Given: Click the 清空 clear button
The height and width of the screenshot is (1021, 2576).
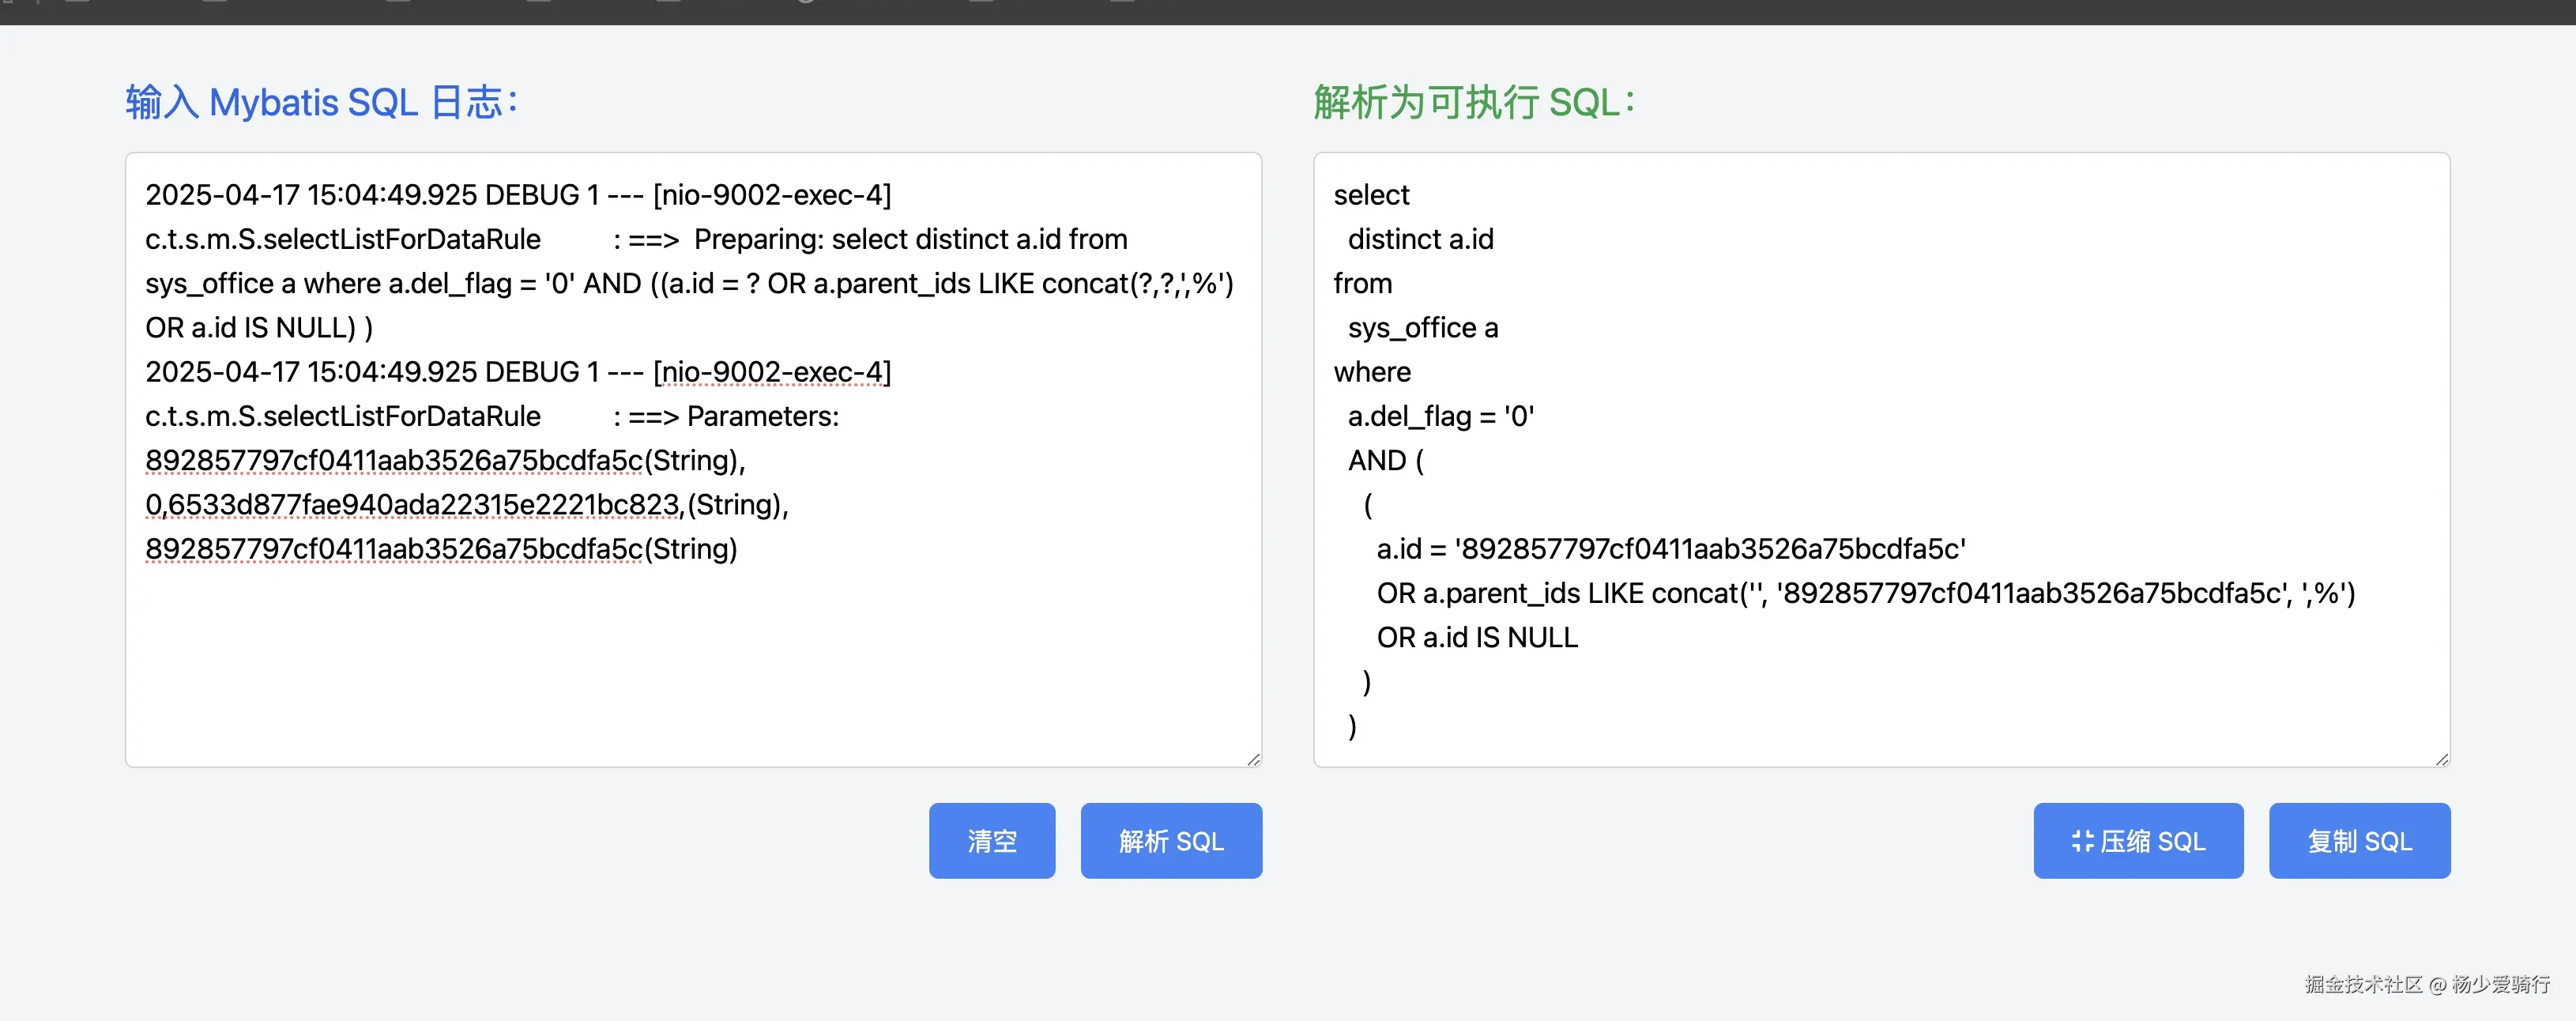Looking at the screenshot, I should point(991,840).
